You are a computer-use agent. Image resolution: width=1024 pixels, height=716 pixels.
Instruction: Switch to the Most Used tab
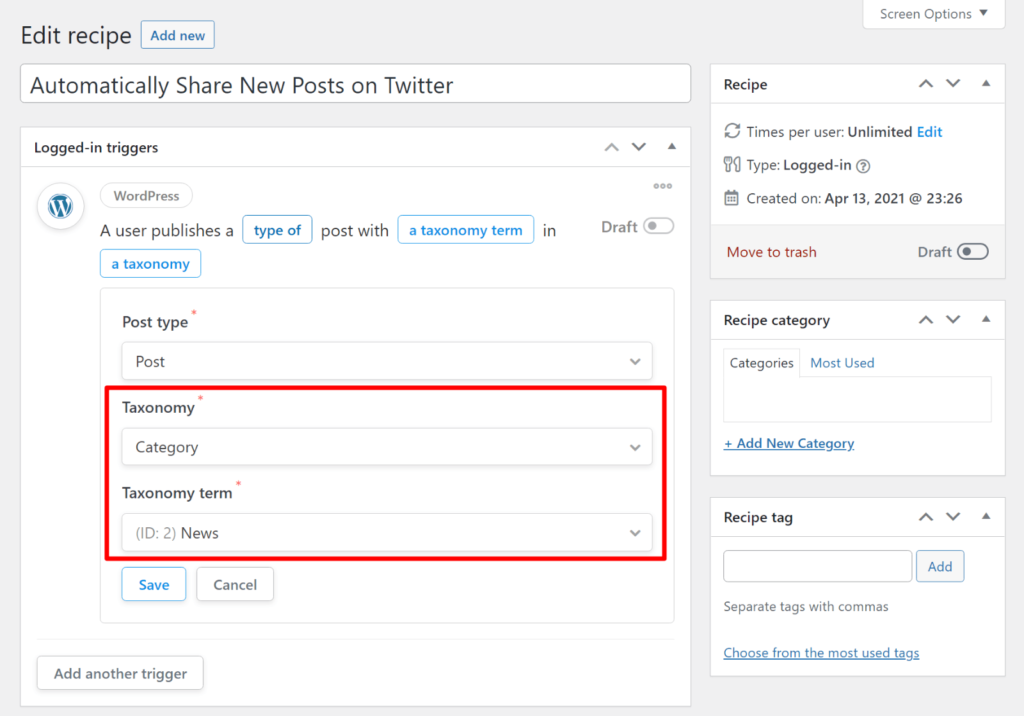[x=842, y=363]
